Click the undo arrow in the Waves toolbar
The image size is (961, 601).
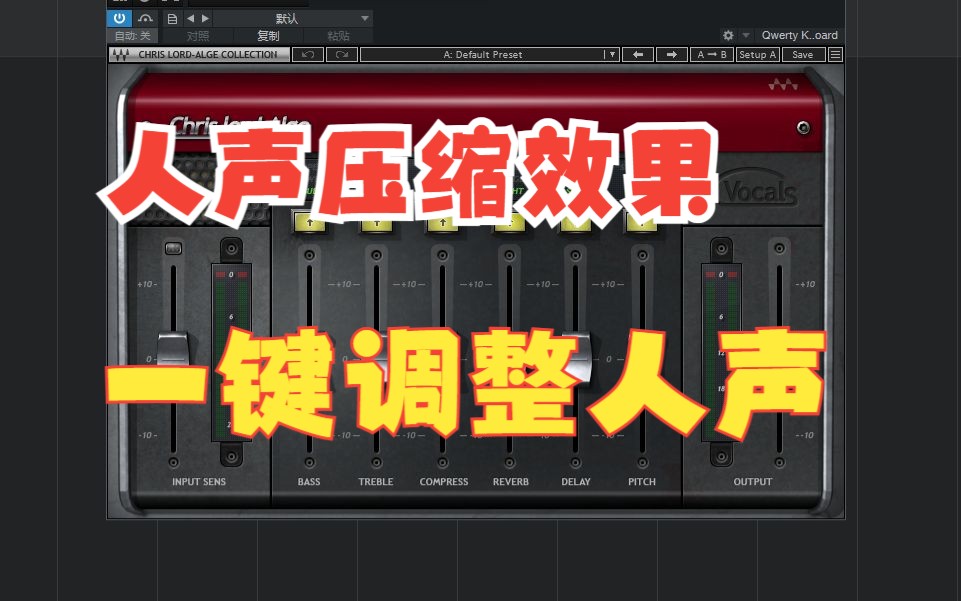pyautogui.click(x=307, y=54)
